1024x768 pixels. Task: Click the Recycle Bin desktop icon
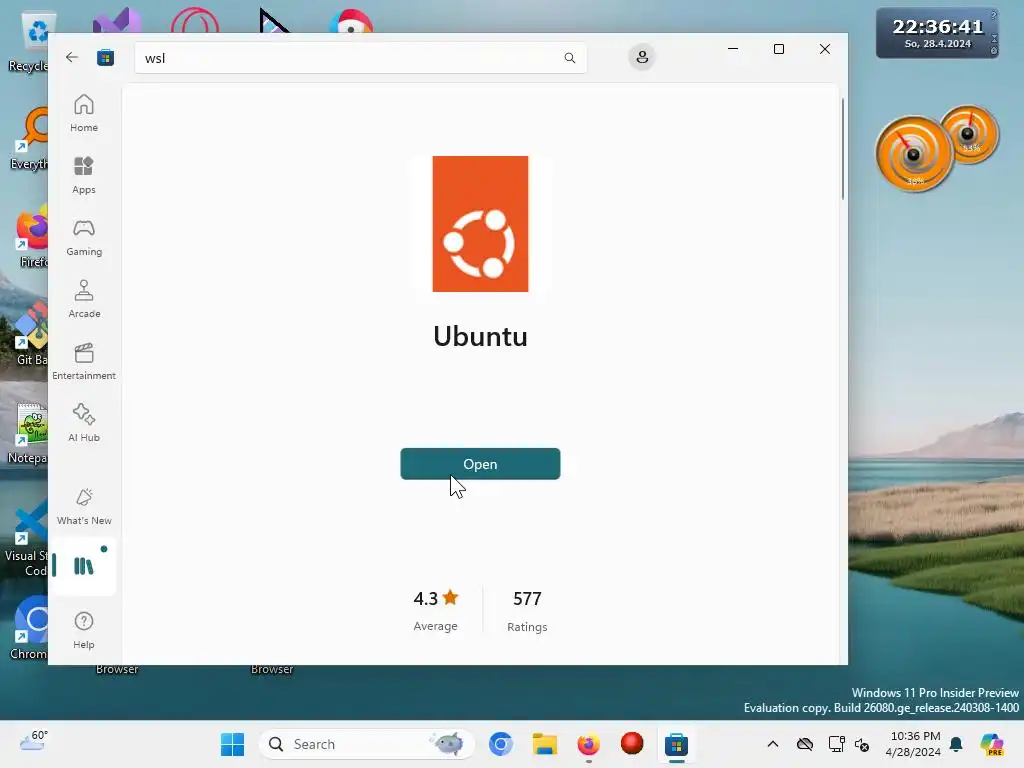[x=31, y=42]
